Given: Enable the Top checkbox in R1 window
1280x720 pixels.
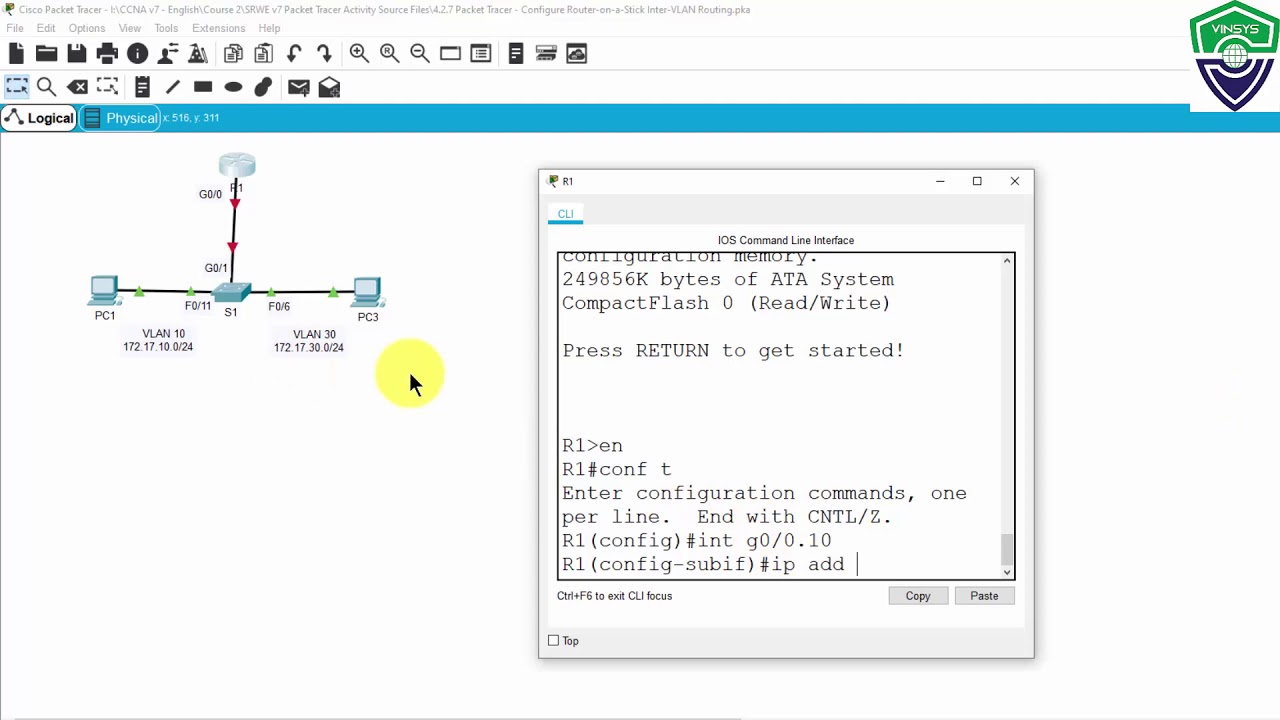Looking at the screenshot, I should click(553, 641).
